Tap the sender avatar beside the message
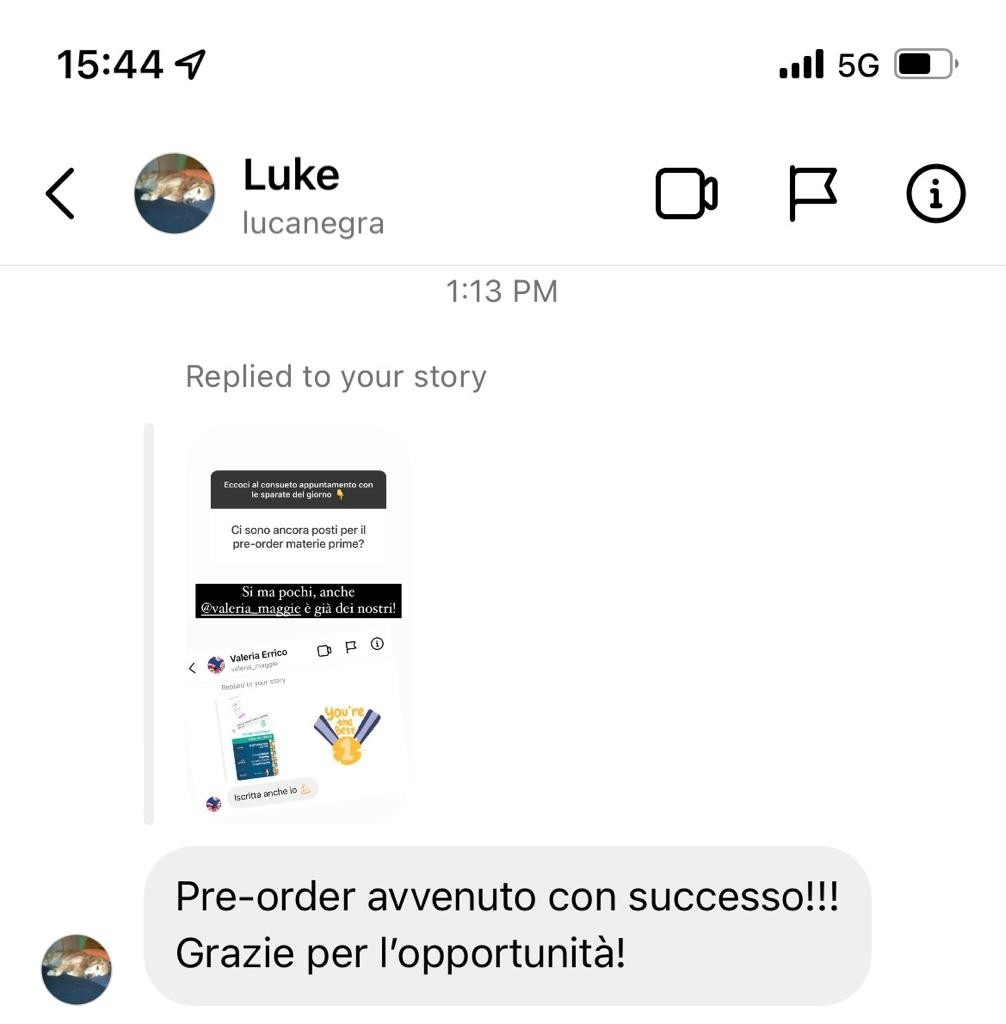This screenshot has height=1024, width=1006. (x=76, y=969)
